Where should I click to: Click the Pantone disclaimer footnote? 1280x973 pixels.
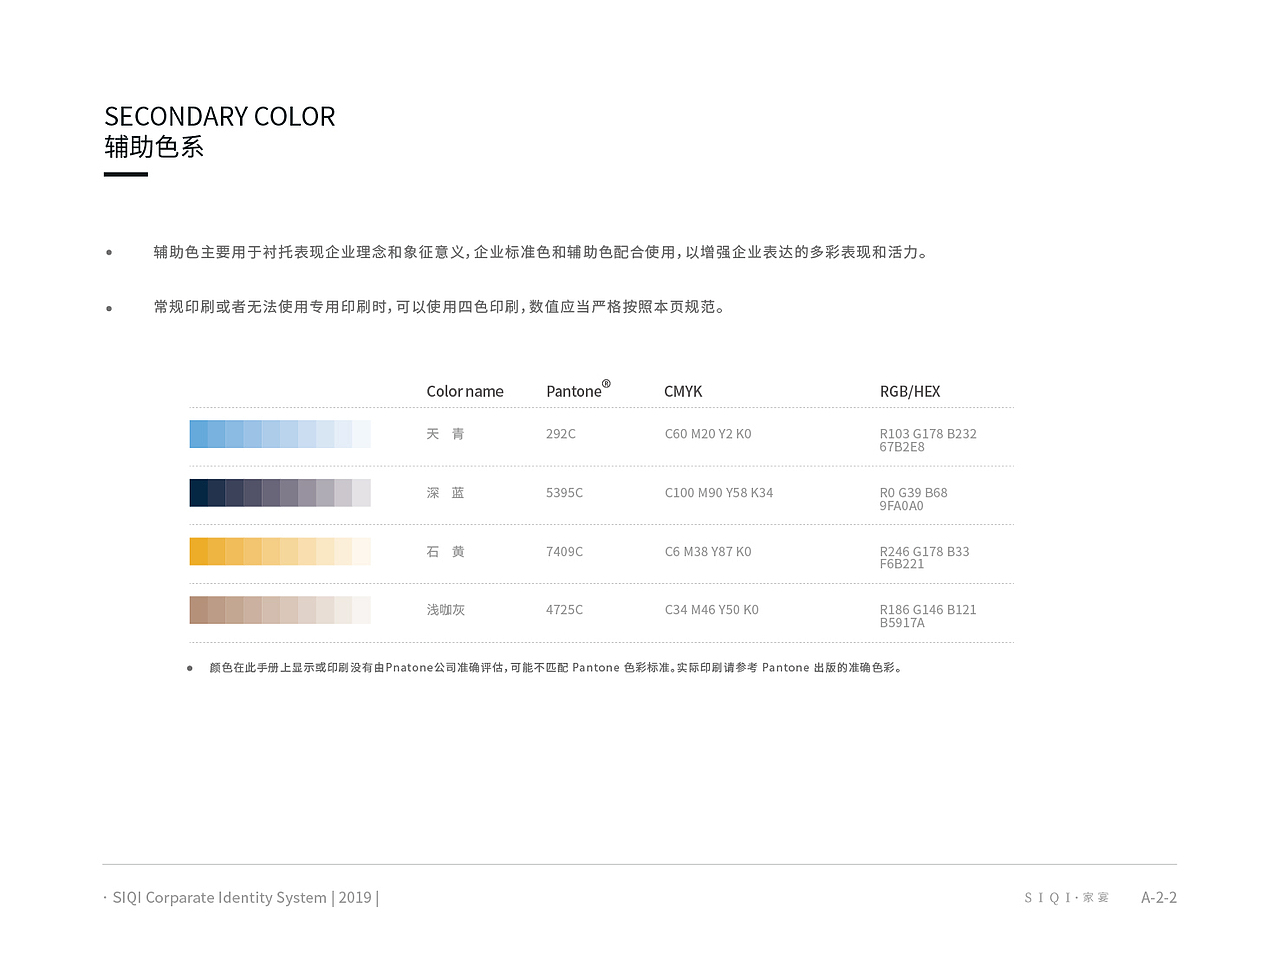pyautogui.click(x=556, y=668)
